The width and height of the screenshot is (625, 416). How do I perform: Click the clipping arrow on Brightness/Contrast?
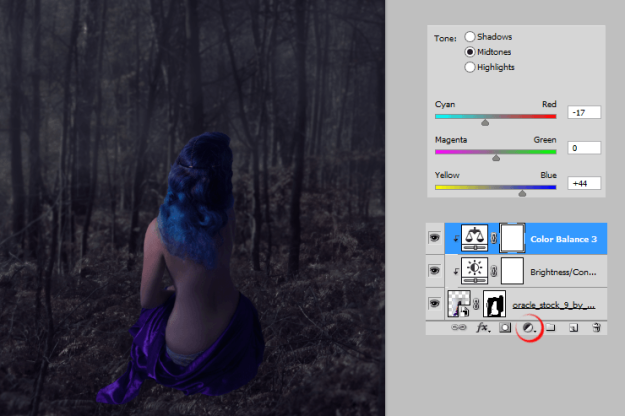click(456, 271)
